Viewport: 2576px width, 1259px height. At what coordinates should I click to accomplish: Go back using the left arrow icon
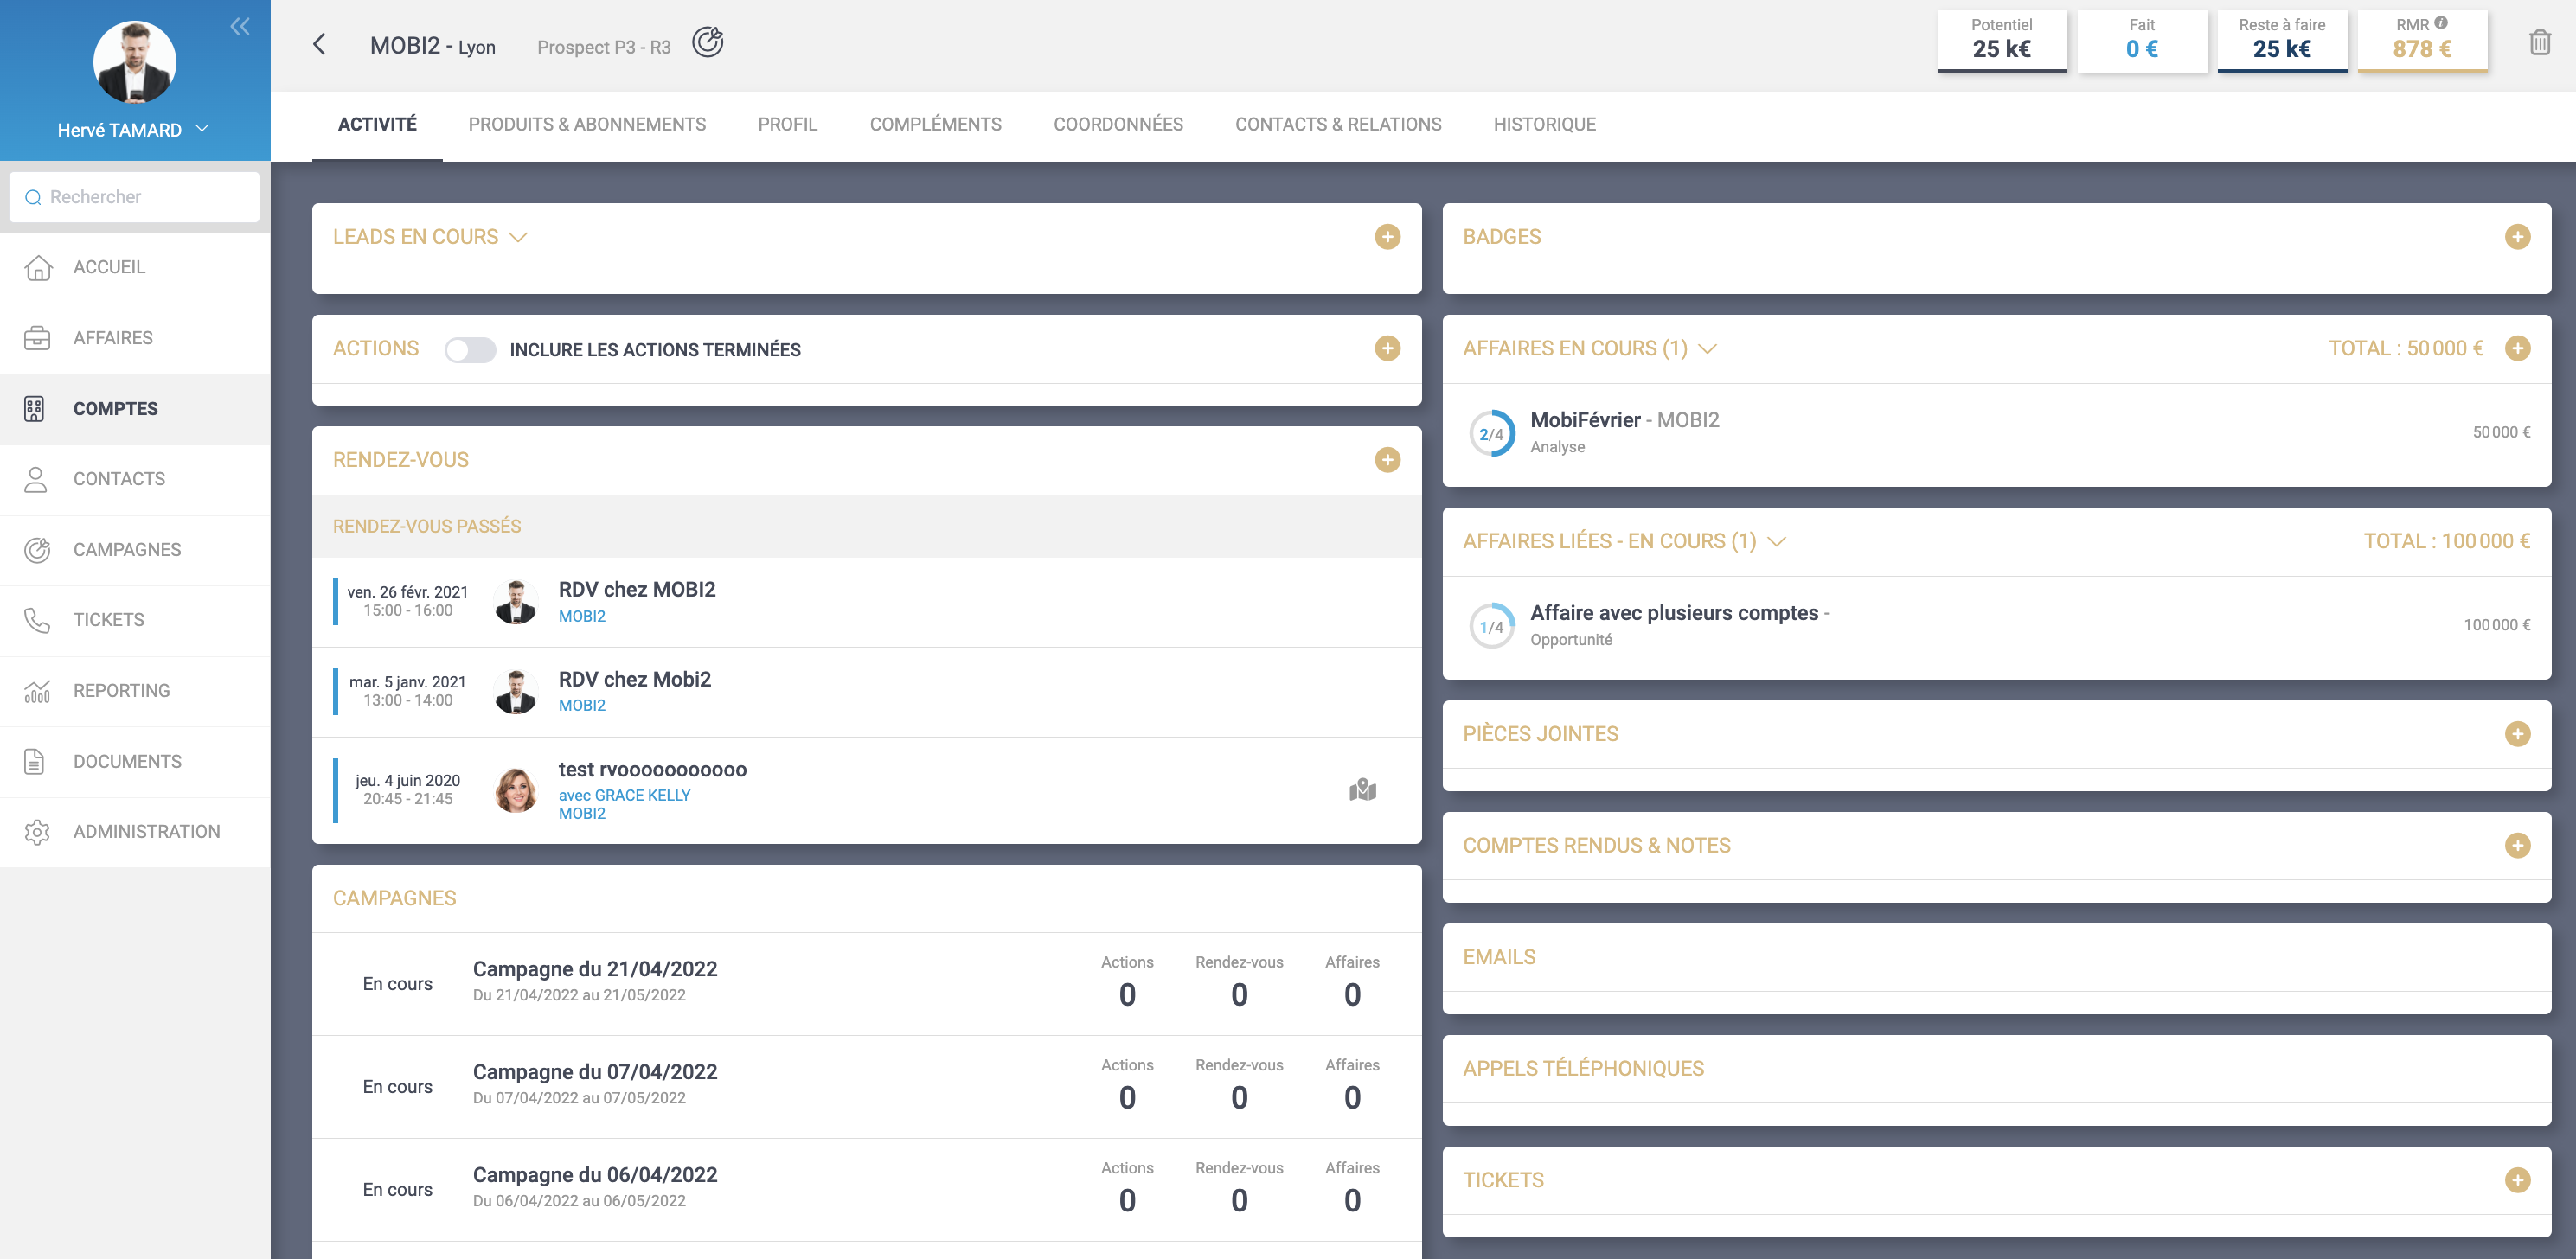pyautogui.click(x=319, y=44)
